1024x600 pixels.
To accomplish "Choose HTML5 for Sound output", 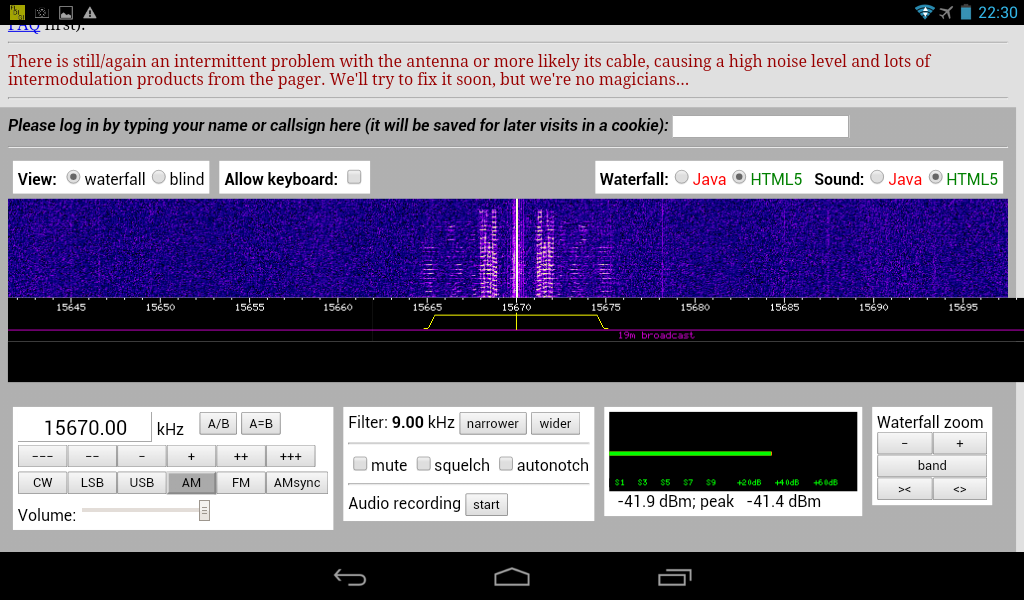I will point(935,178).
